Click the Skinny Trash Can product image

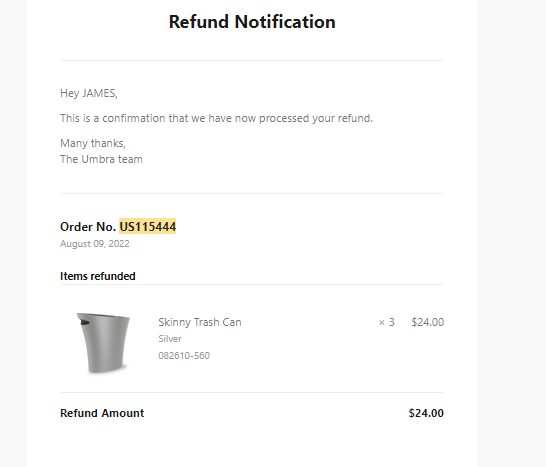coord(103,343)
